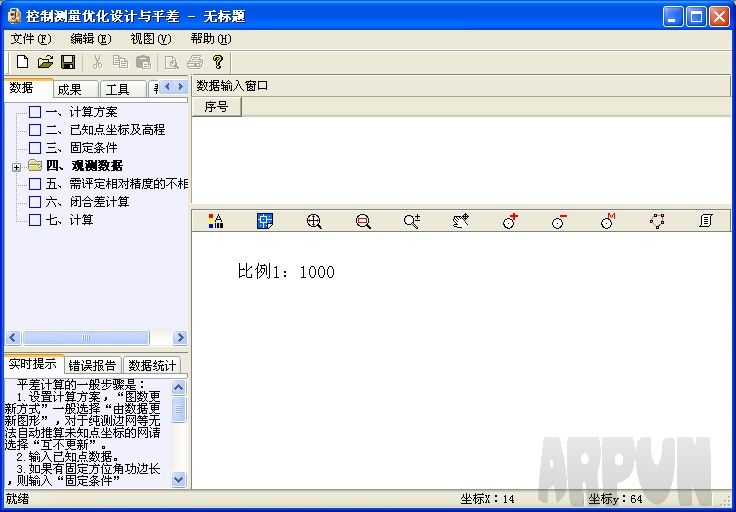Viewport: 736px width, 512px height.
Task: Save the project with the floppy disk icon
Action: point(68,62)
